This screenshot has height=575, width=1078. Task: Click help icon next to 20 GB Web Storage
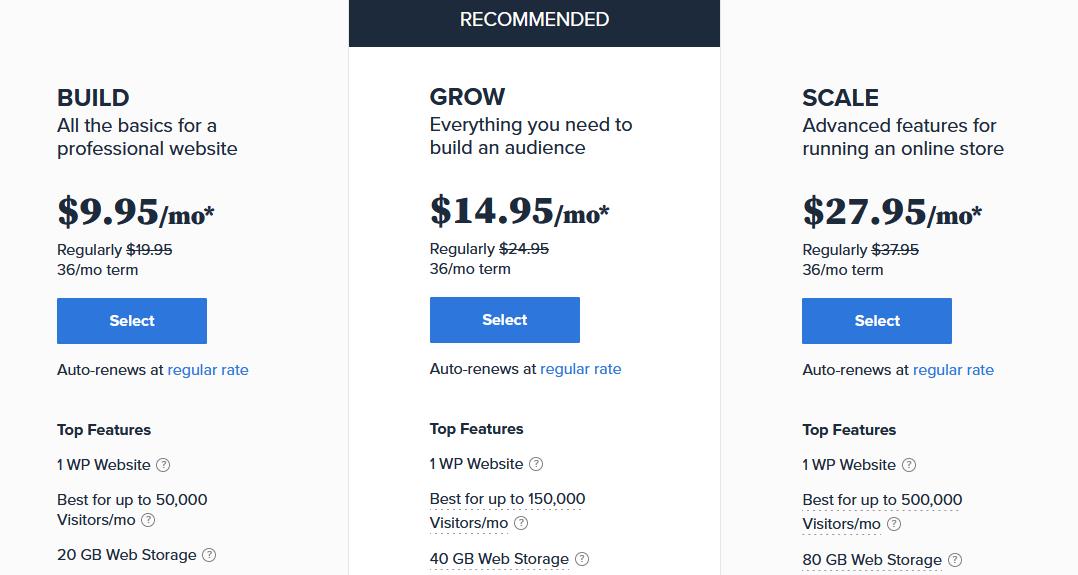pos(209,555)
